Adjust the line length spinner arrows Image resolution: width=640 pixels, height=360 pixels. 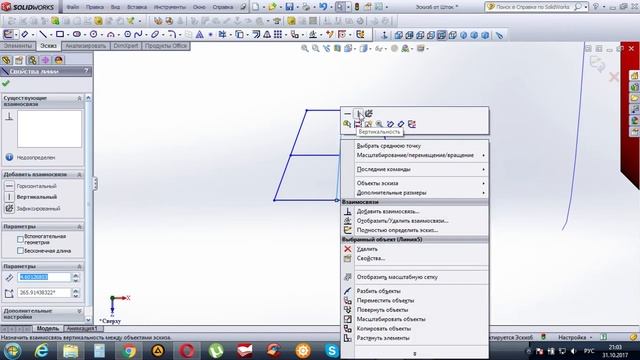[76, 278]
